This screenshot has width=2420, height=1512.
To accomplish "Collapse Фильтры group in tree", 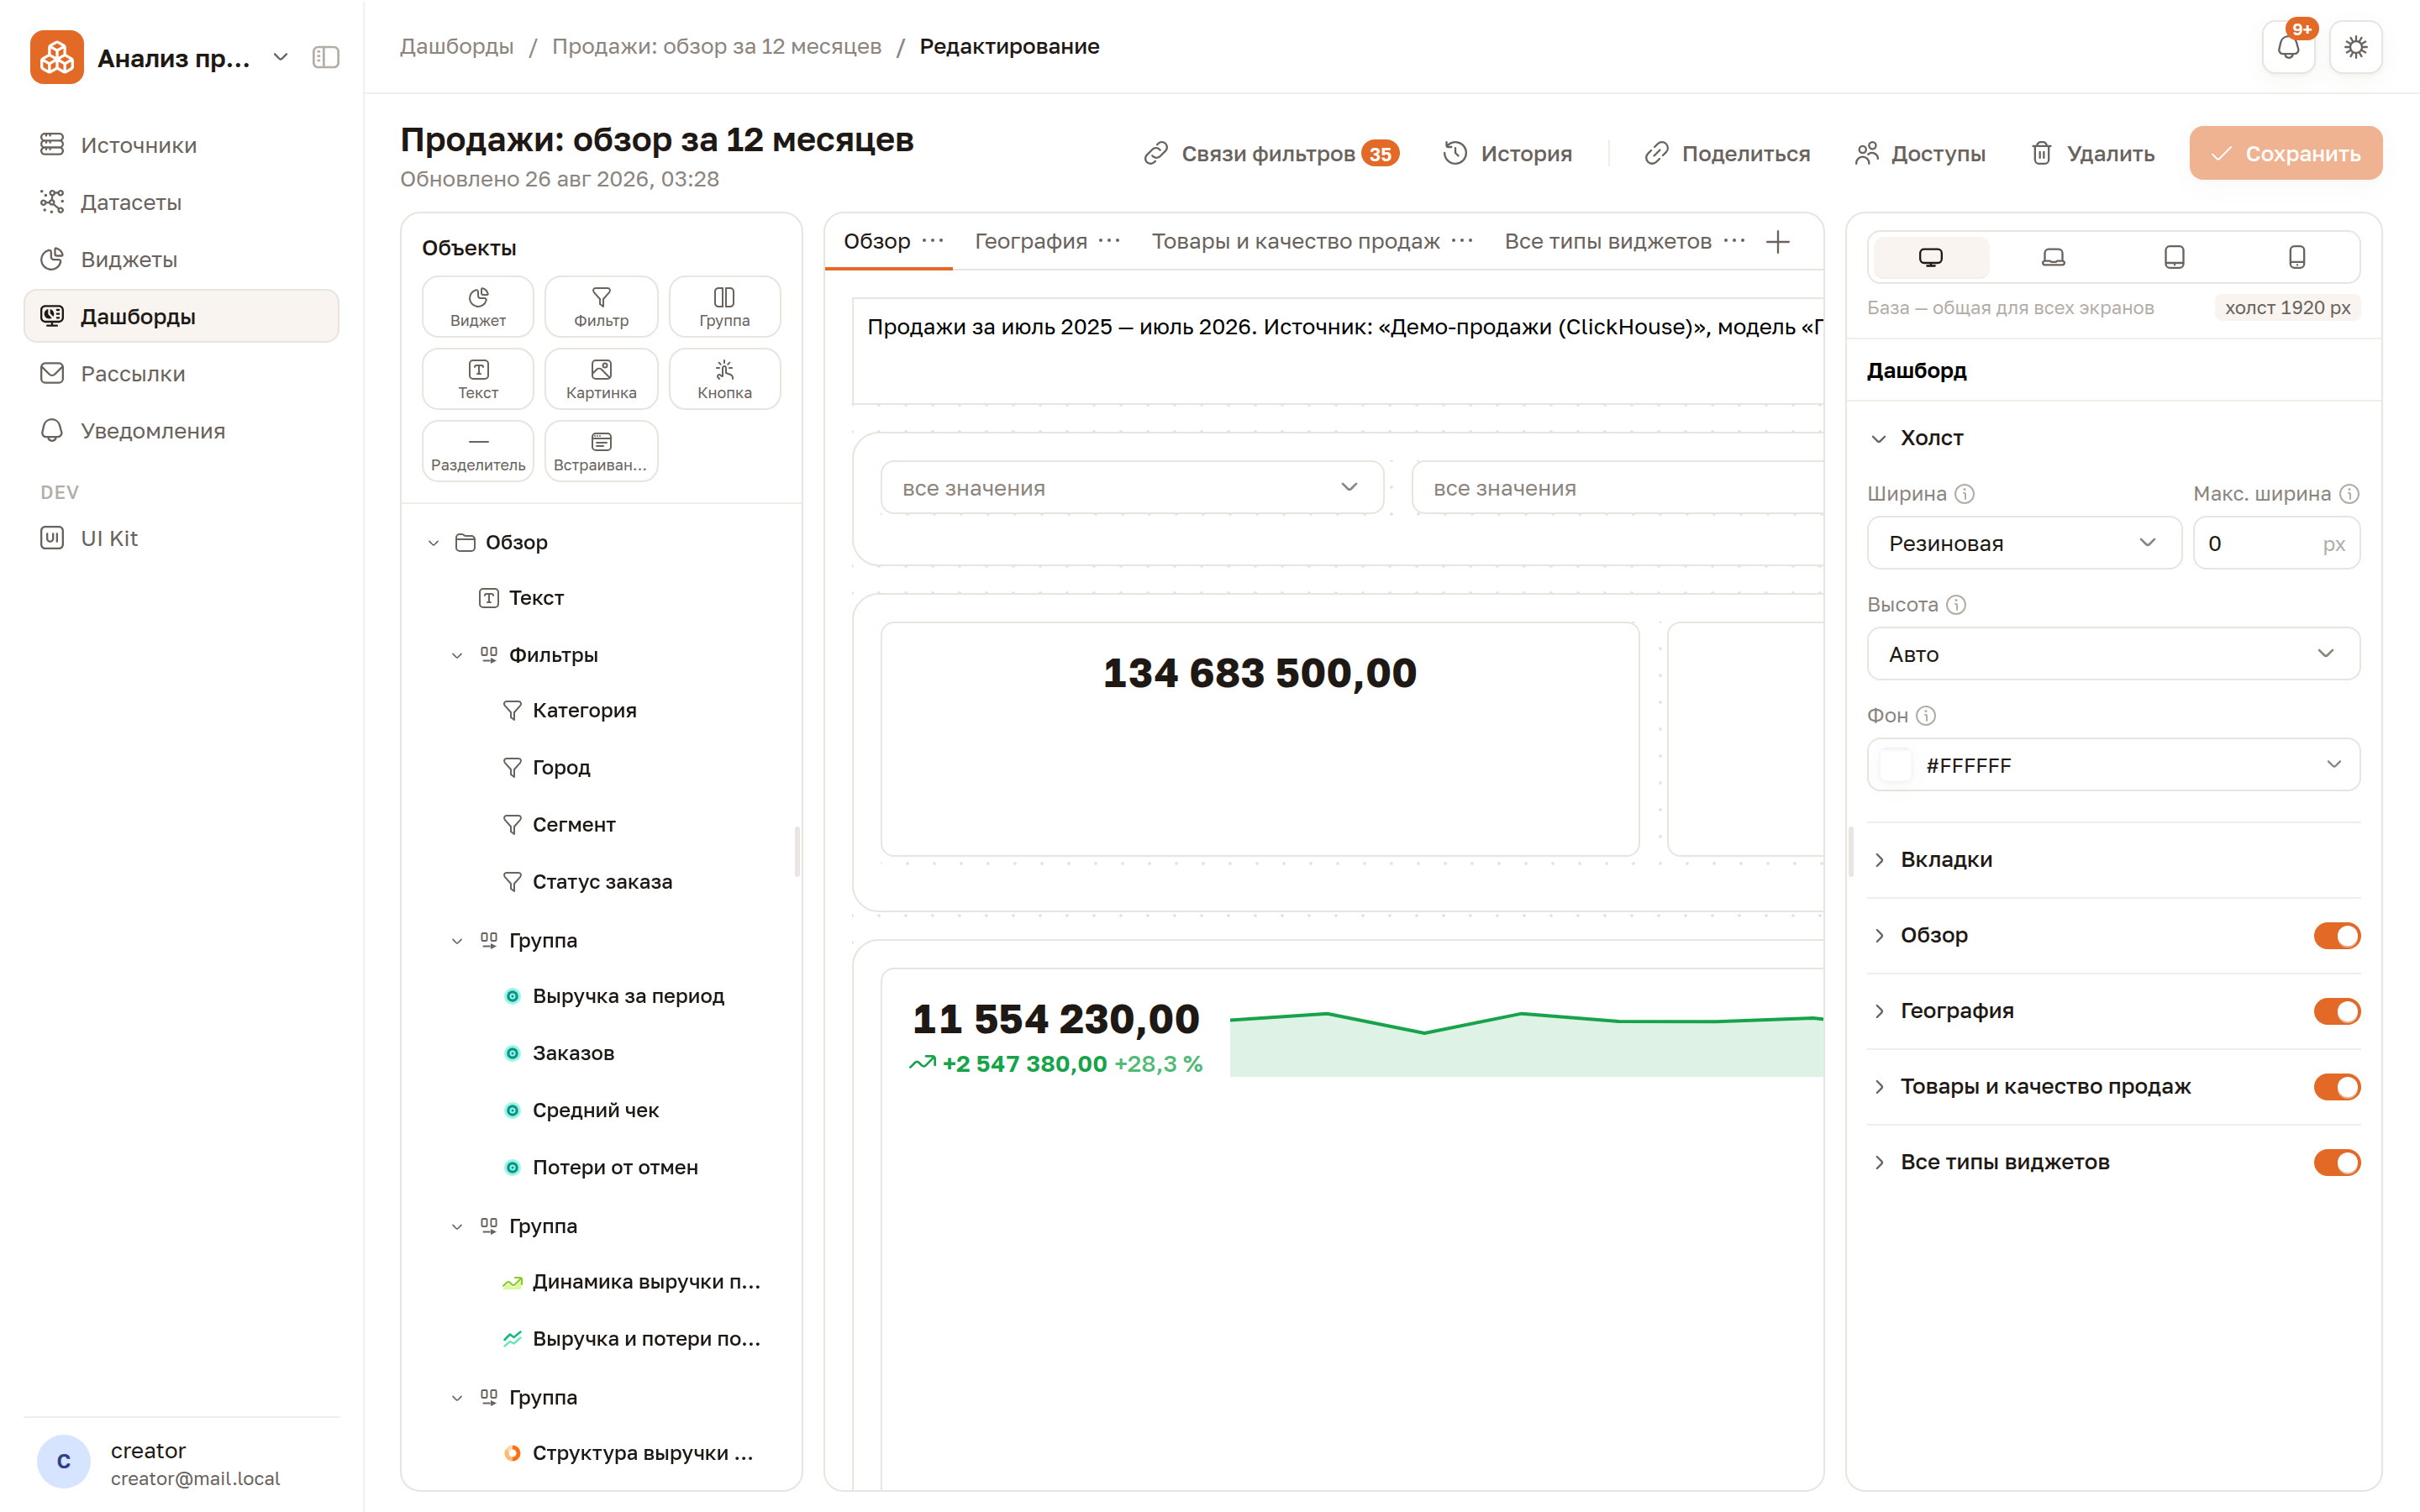I will (457, 655).
